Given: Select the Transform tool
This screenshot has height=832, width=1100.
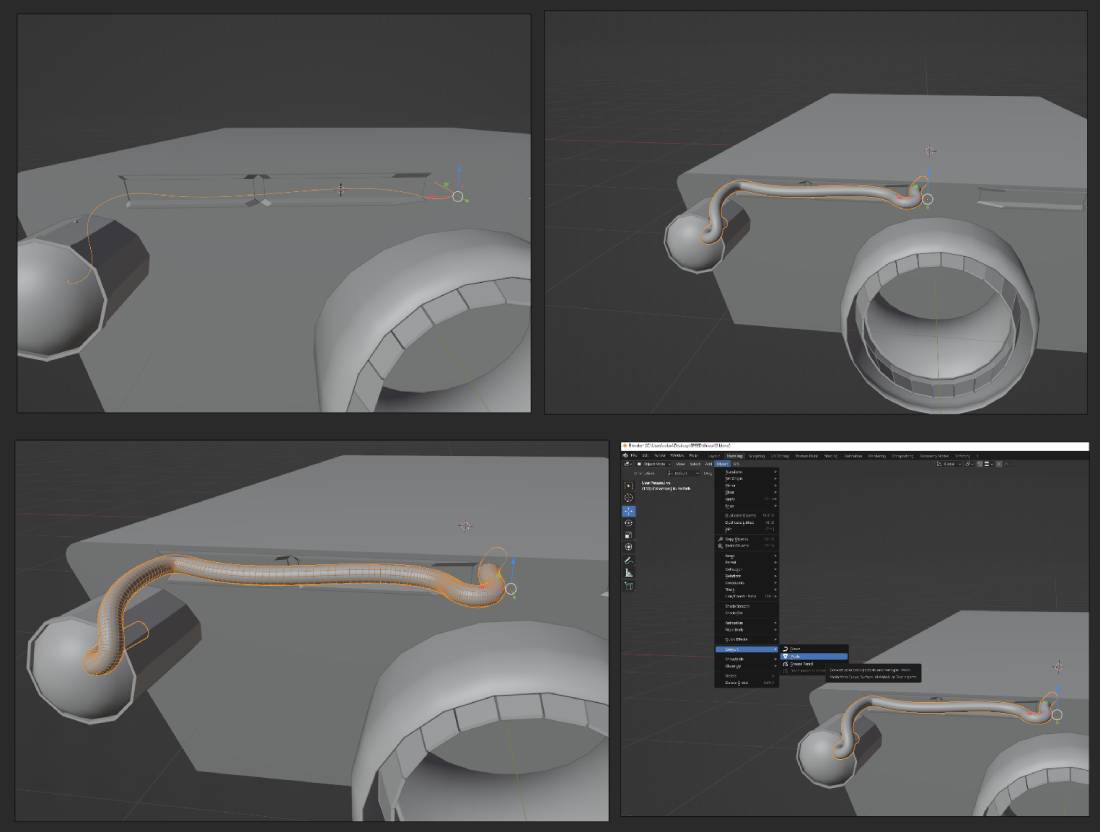Looking at the screenshot, I should coord(629,547).
